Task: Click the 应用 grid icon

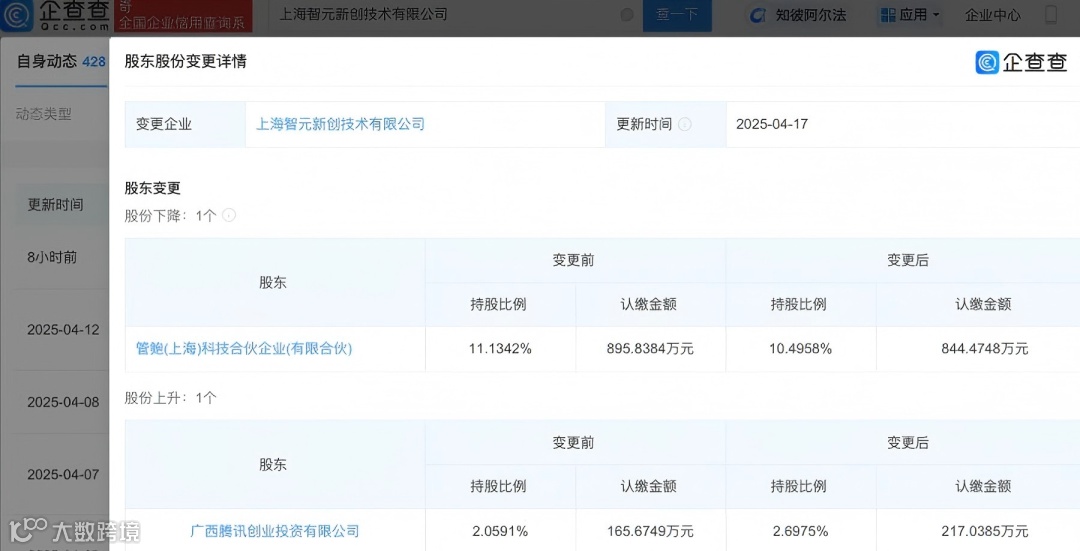Action: click(x=889, y=14)
